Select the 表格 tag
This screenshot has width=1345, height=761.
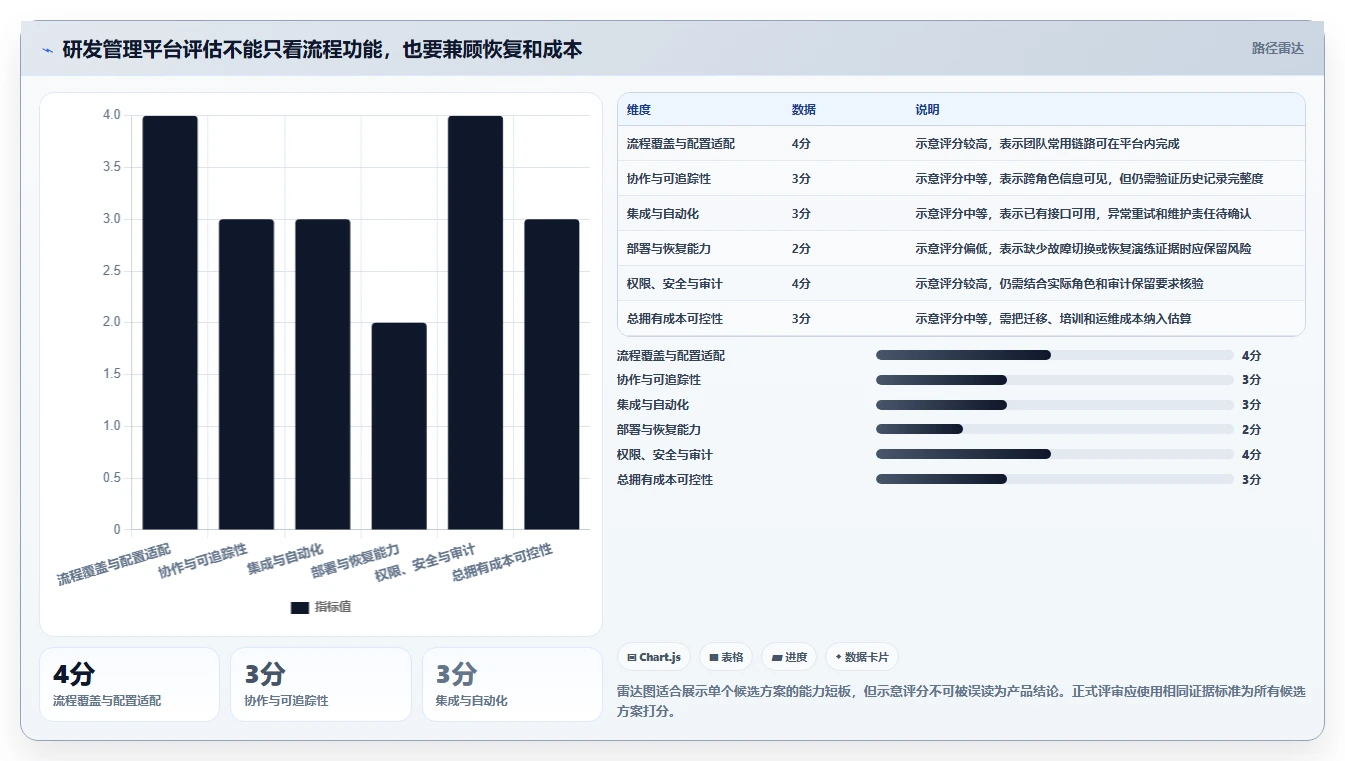[726, 657]
